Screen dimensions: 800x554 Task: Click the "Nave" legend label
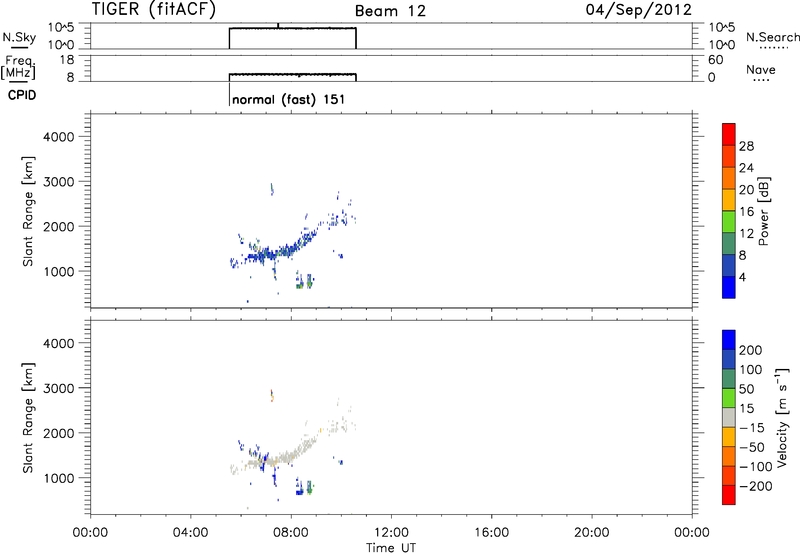[x=761, y=69]
